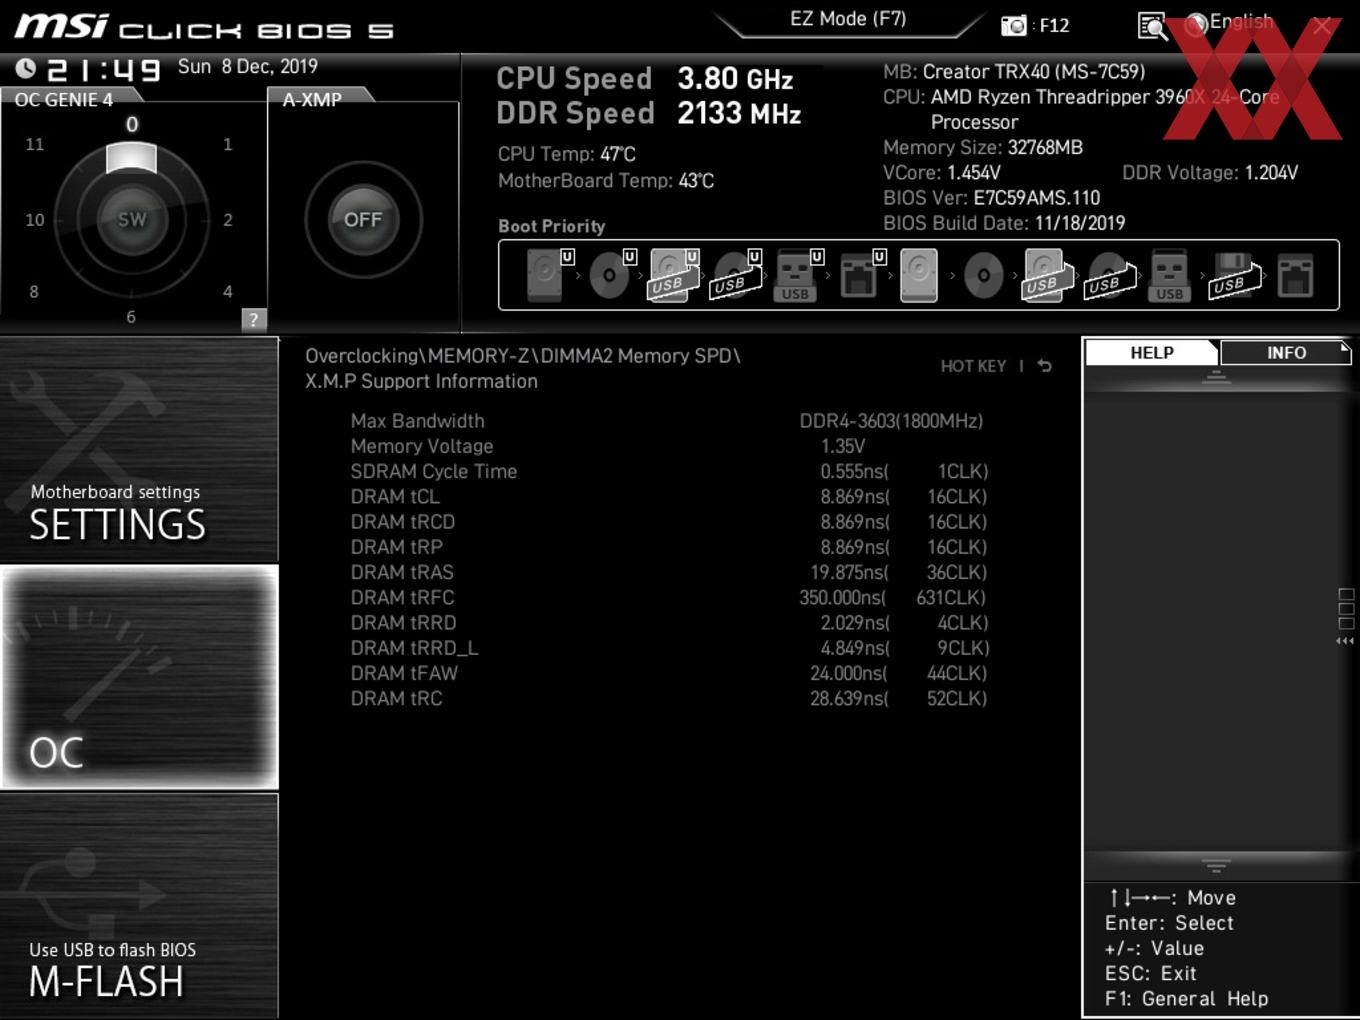1360x1020 pixels.
Task: Select the DRAM tRFC row
Action: (668, 597)
